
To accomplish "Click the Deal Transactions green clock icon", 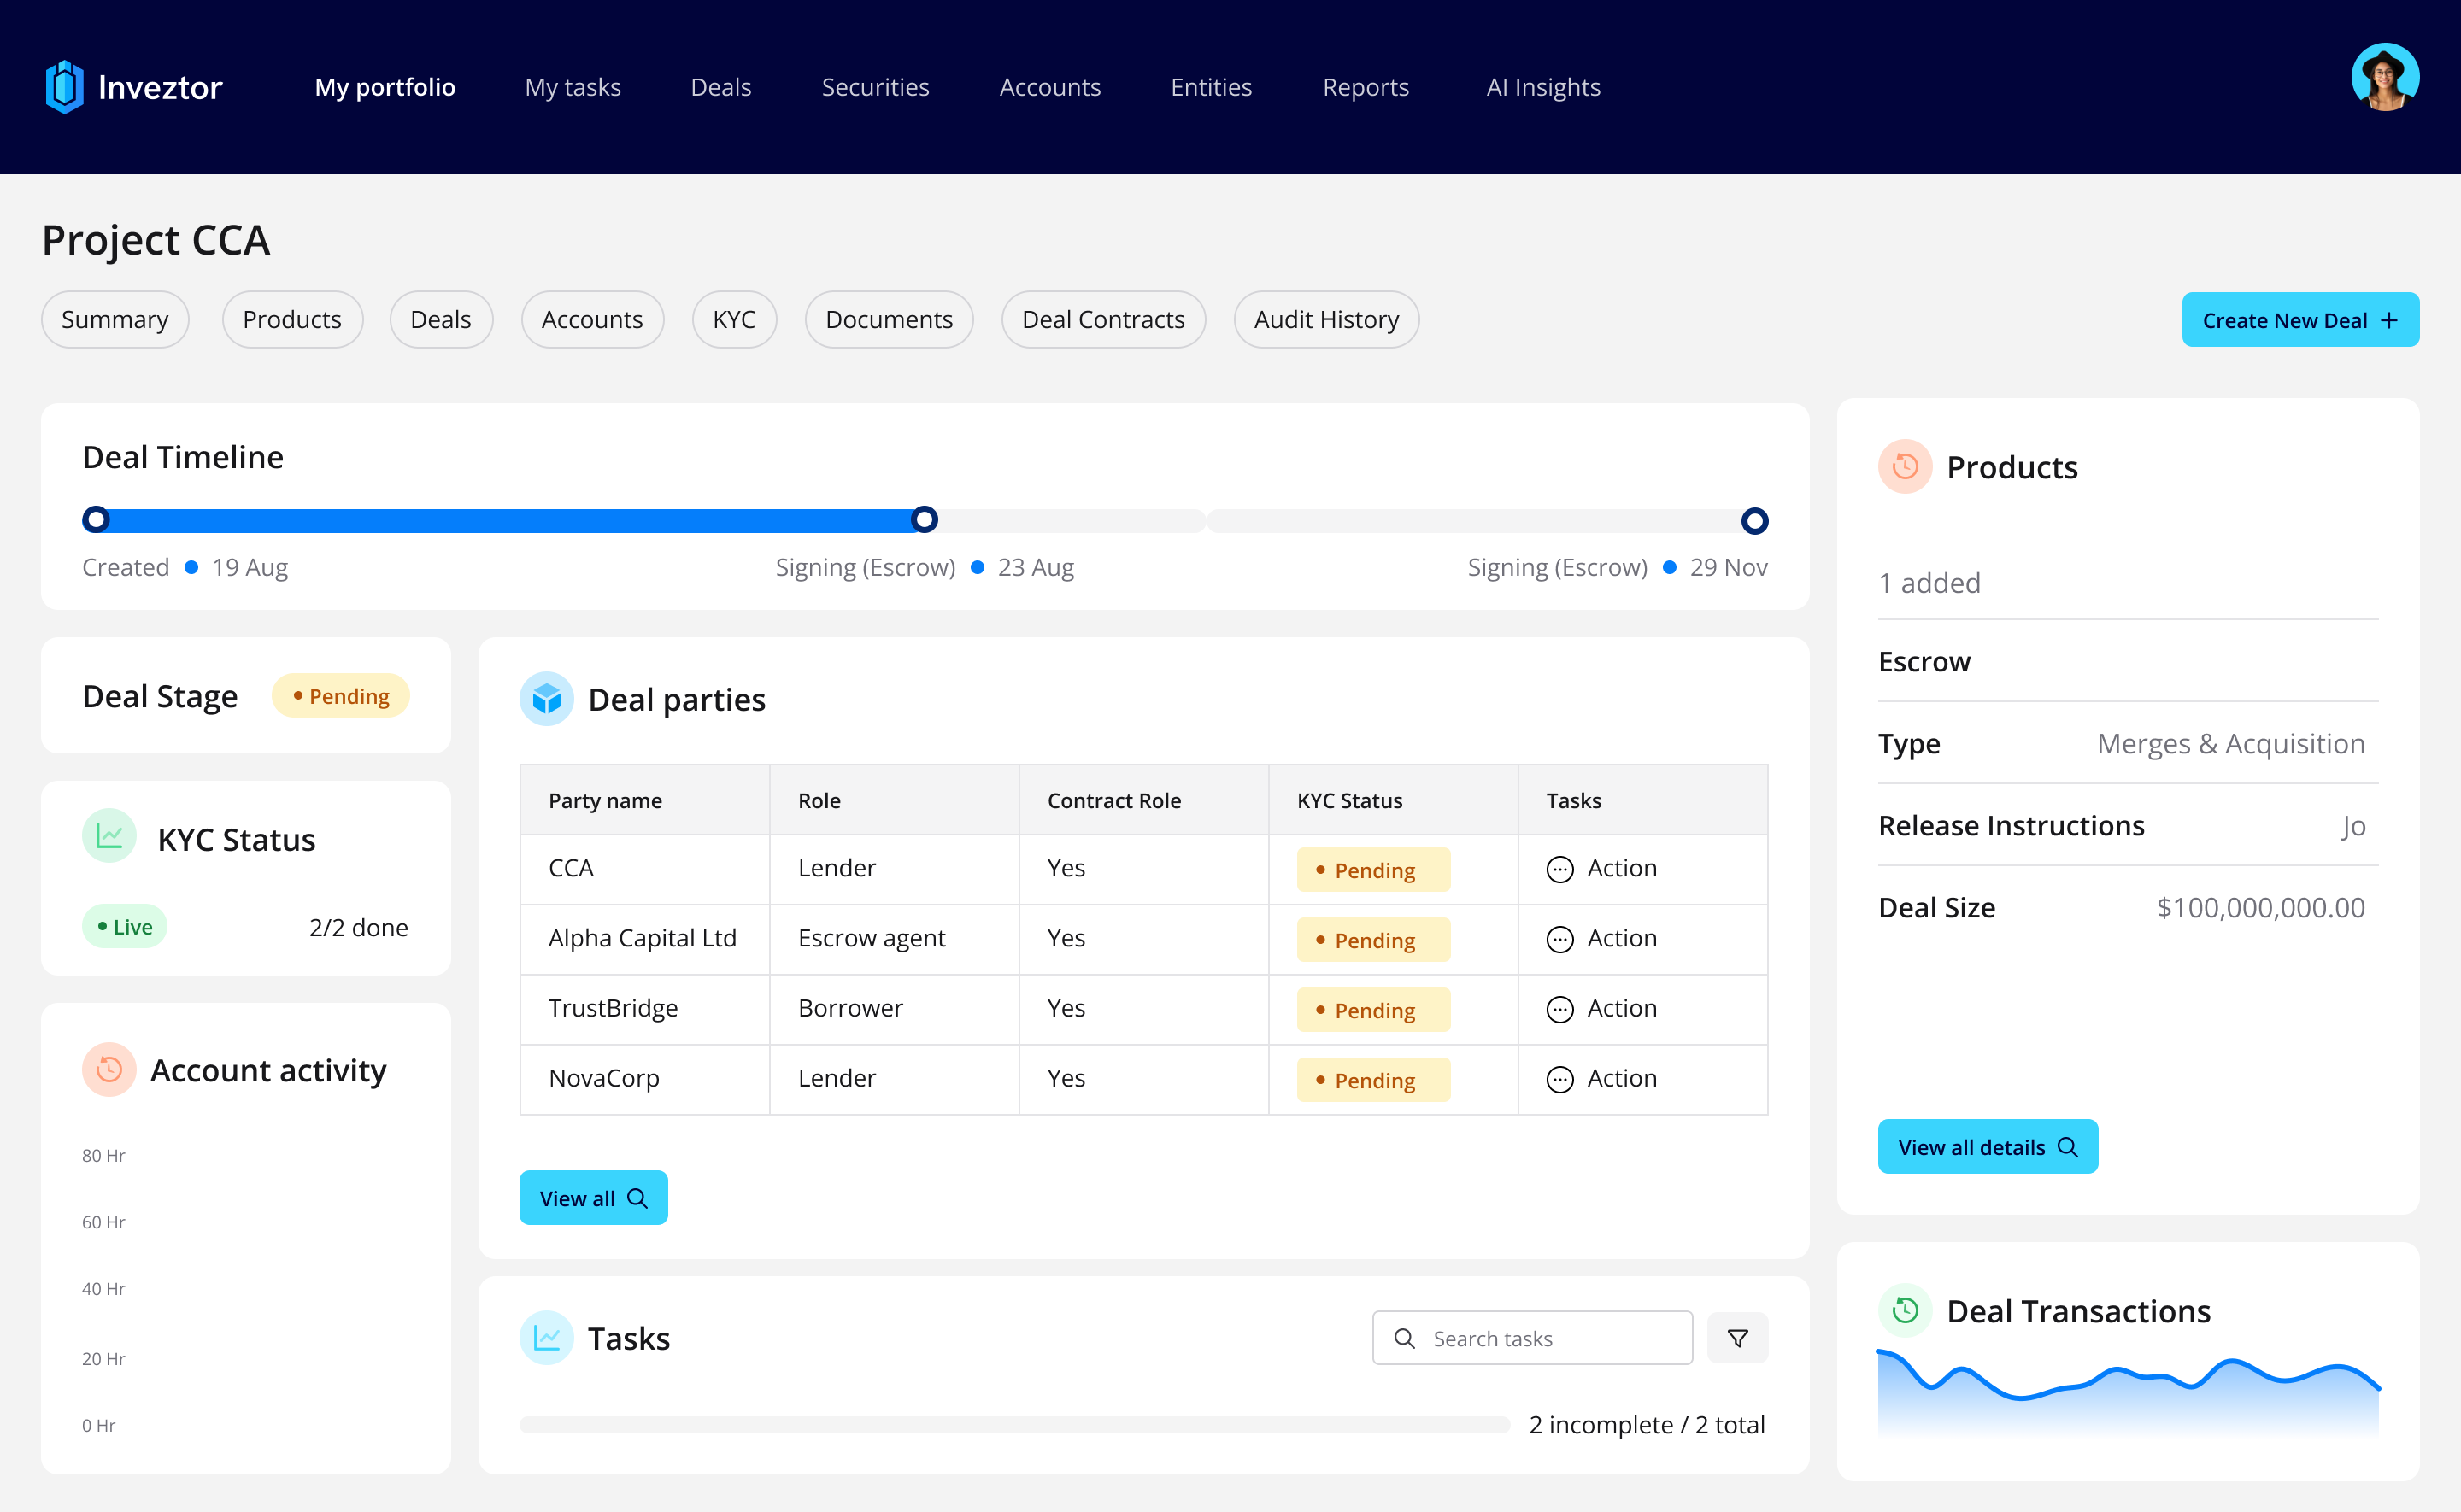I will (1905, 1310).
